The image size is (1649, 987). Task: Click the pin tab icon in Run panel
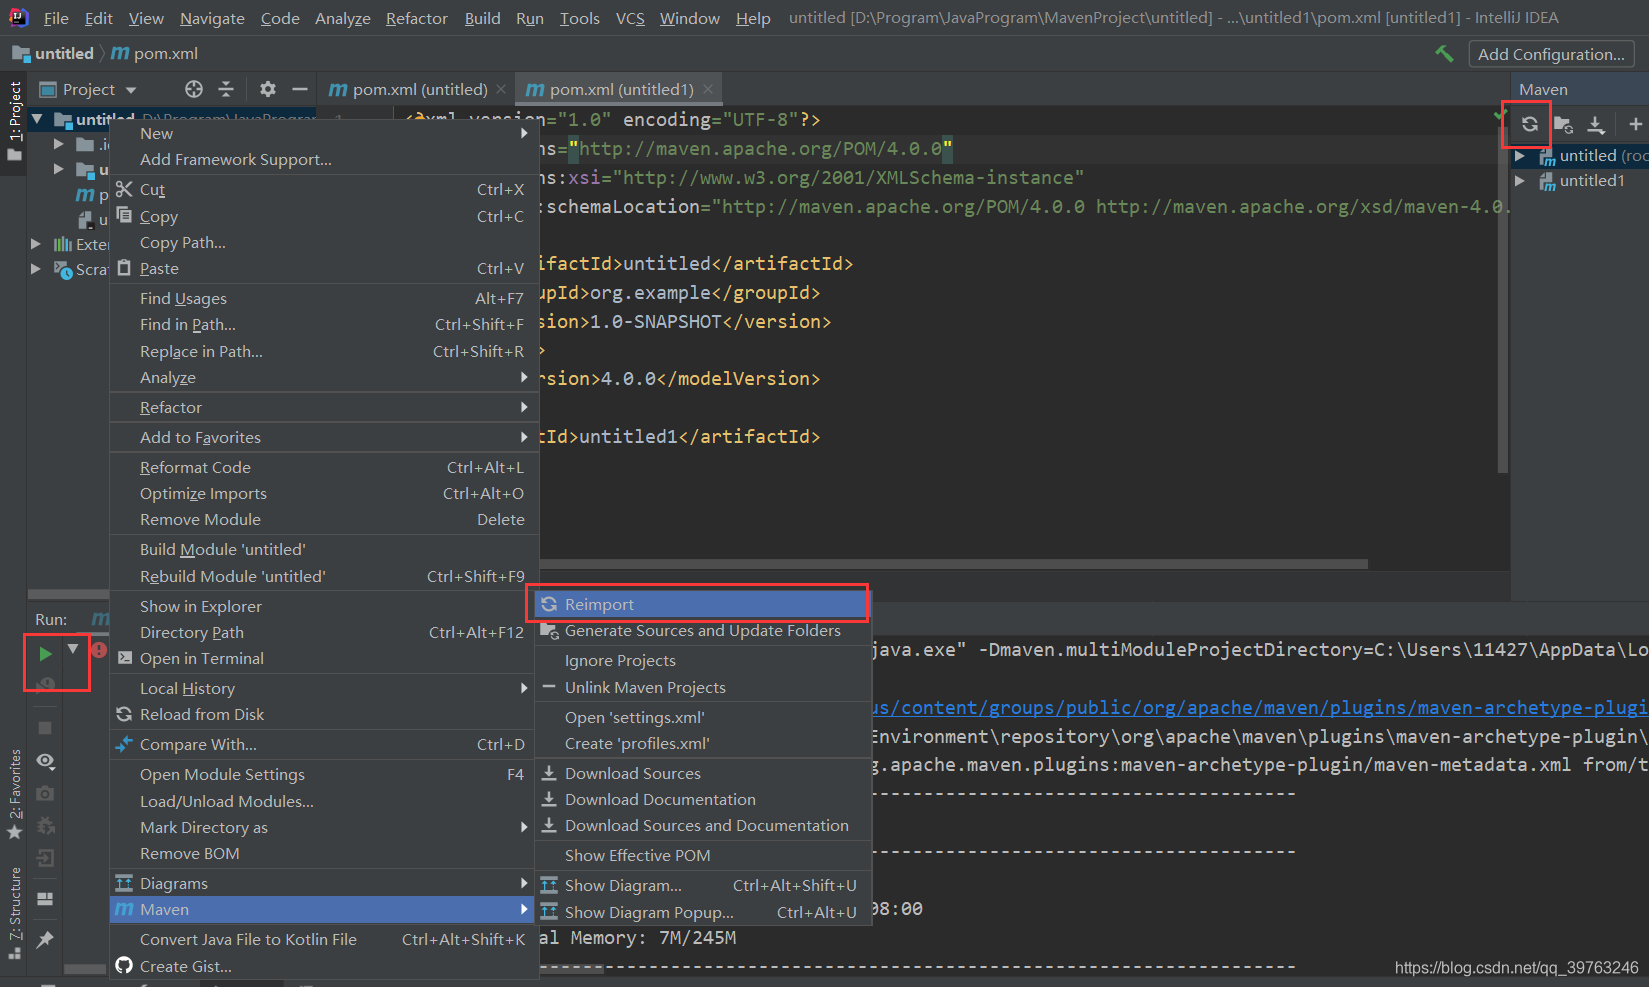[45, 939]
